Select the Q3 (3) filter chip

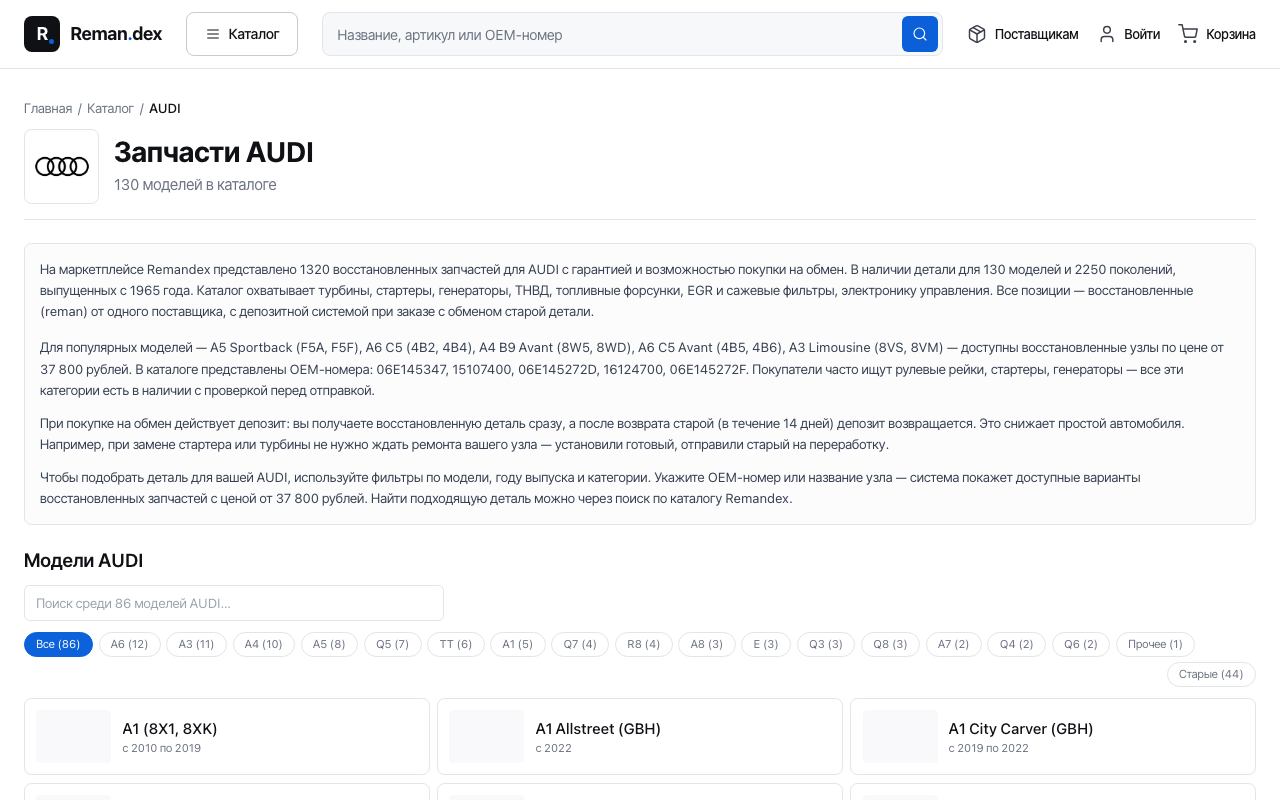(x=826, y=645)
